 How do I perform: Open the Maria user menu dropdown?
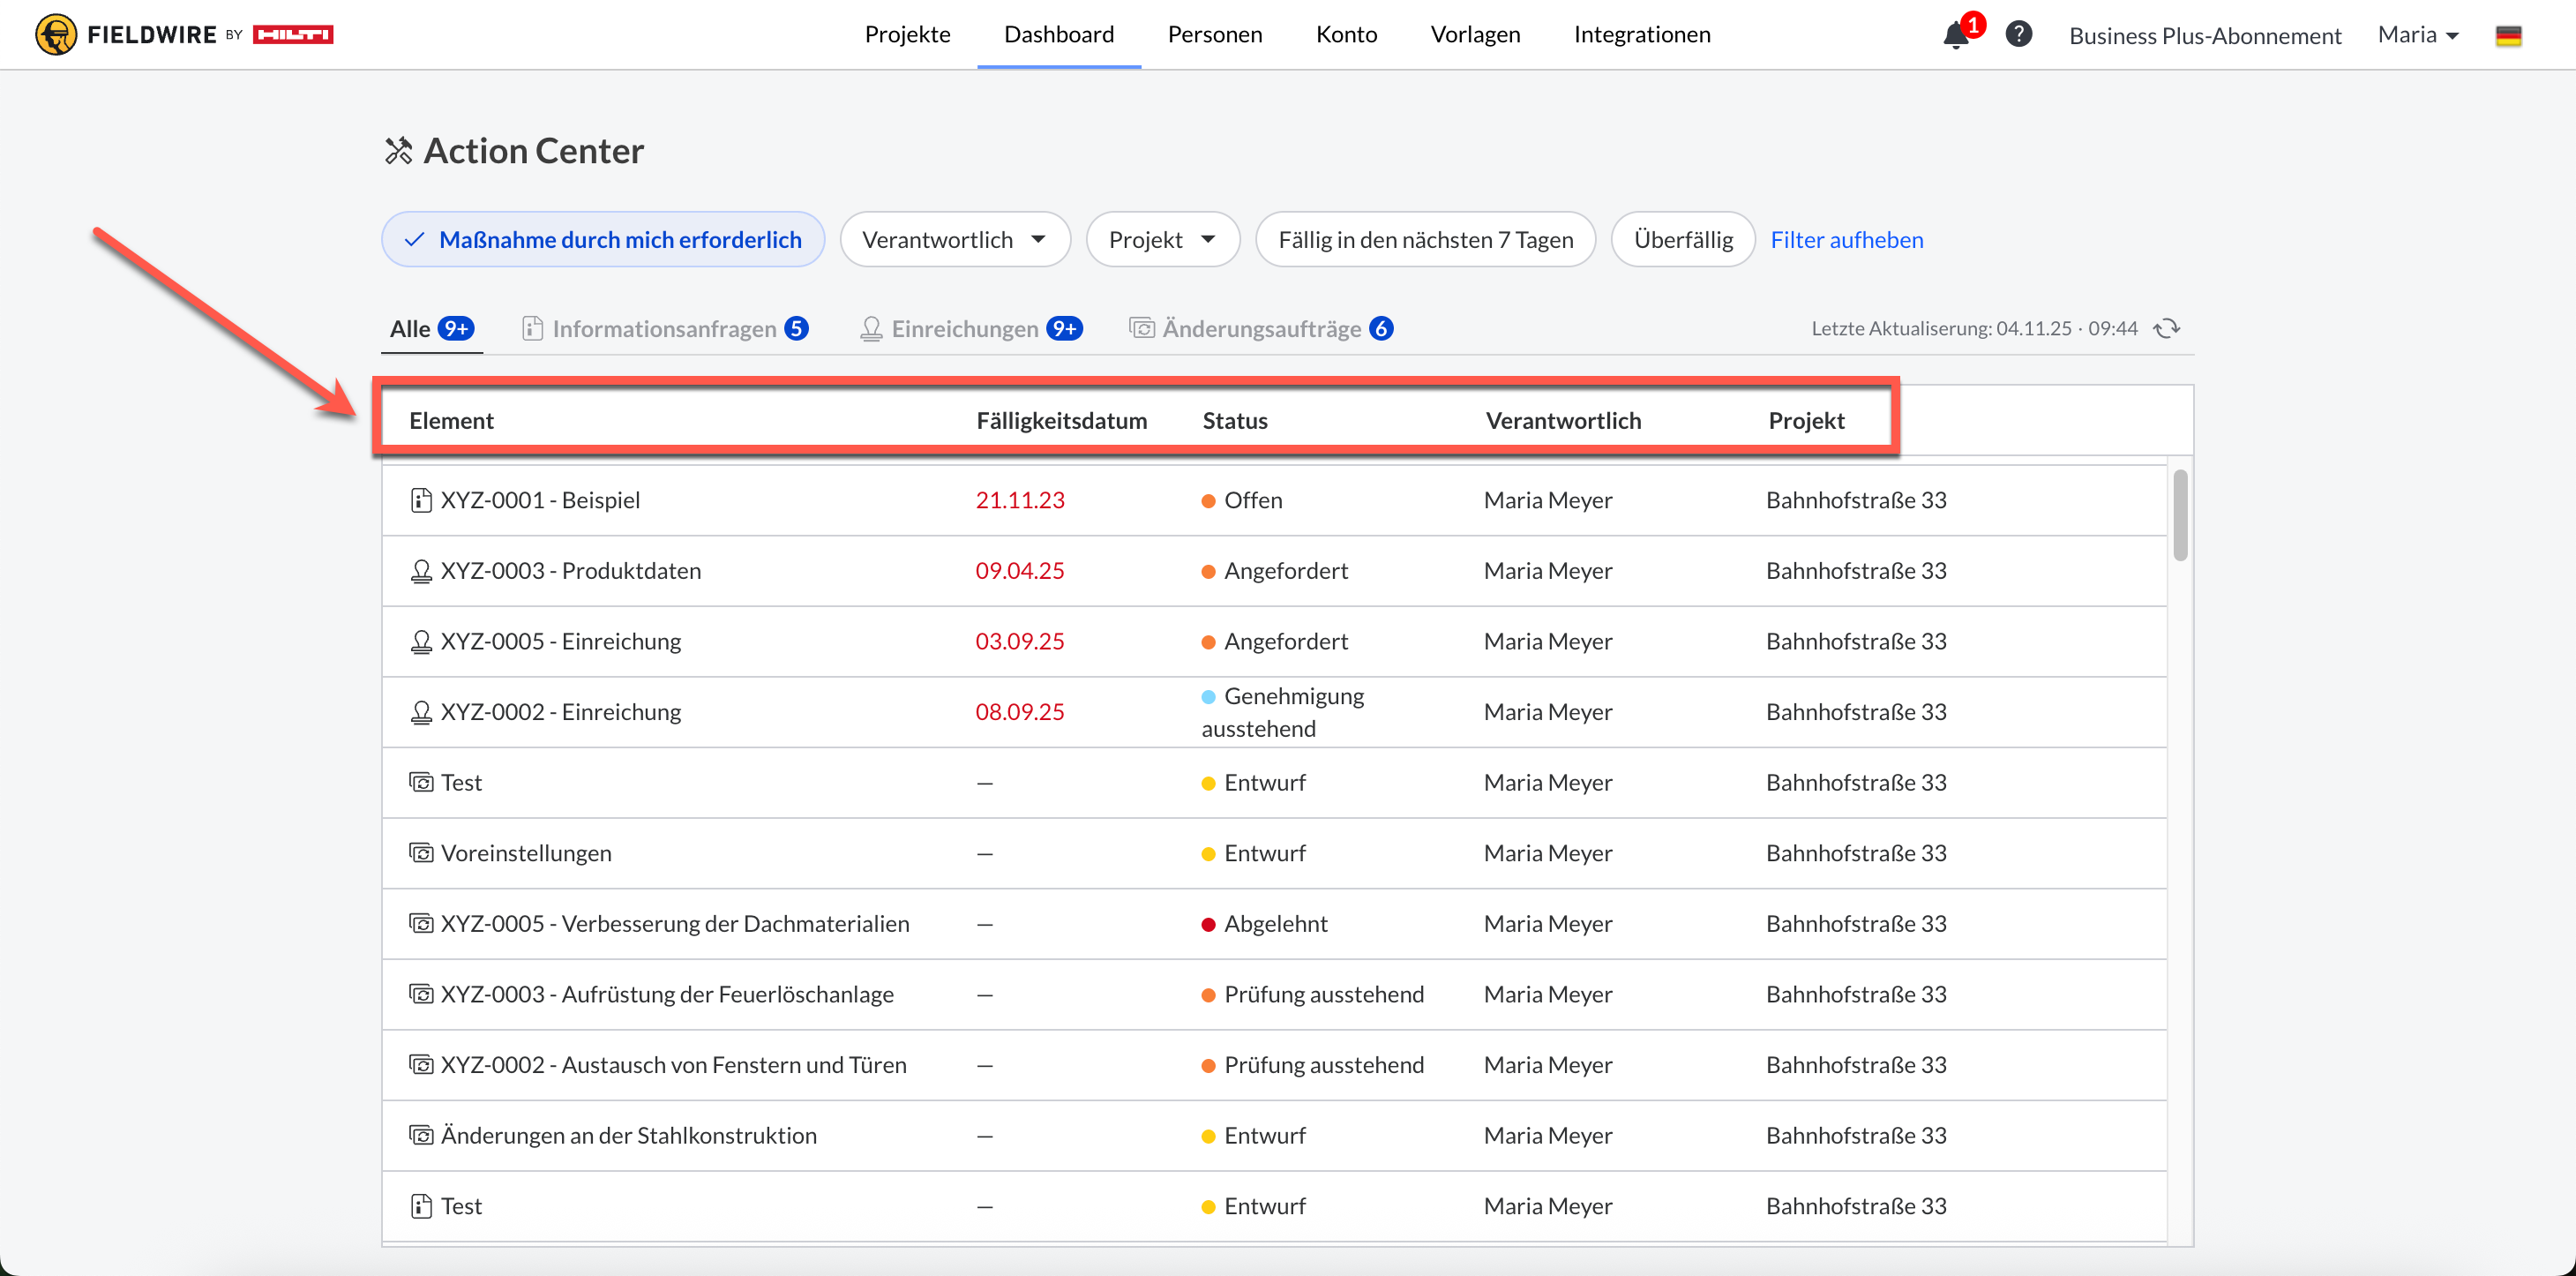coord(2417,35)
